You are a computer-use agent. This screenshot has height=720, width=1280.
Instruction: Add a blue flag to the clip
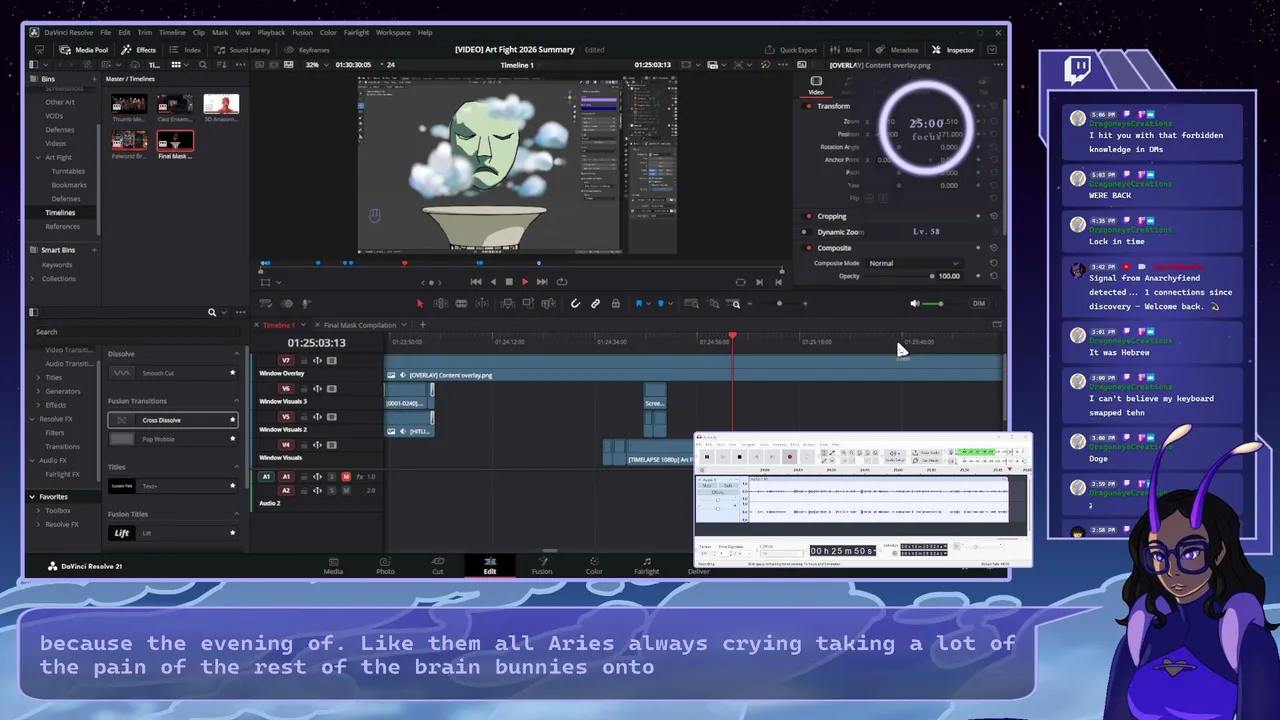coord(638,304)
